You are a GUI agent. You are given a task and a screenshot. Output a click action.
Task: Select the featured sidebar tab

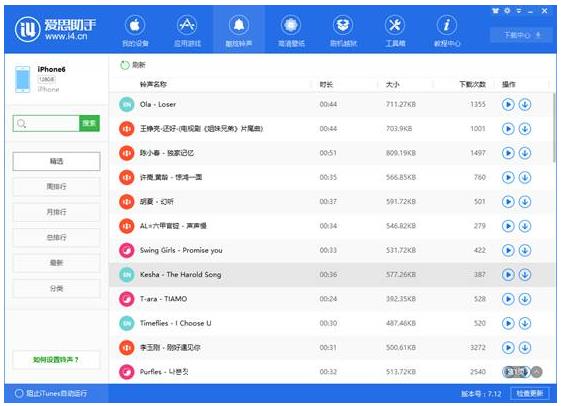click(x=57, y=161)
